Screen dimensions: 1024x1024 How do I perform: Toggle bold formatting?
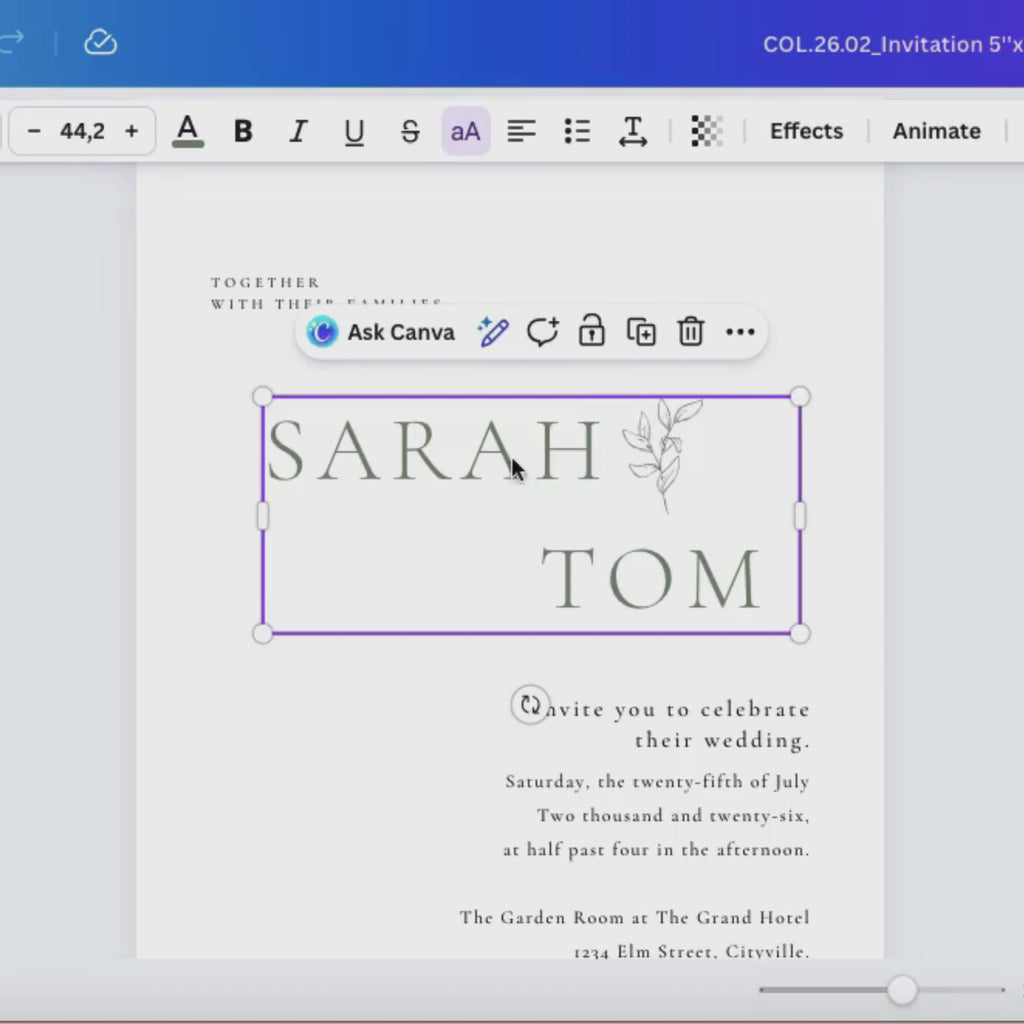[x=243, y=131]
